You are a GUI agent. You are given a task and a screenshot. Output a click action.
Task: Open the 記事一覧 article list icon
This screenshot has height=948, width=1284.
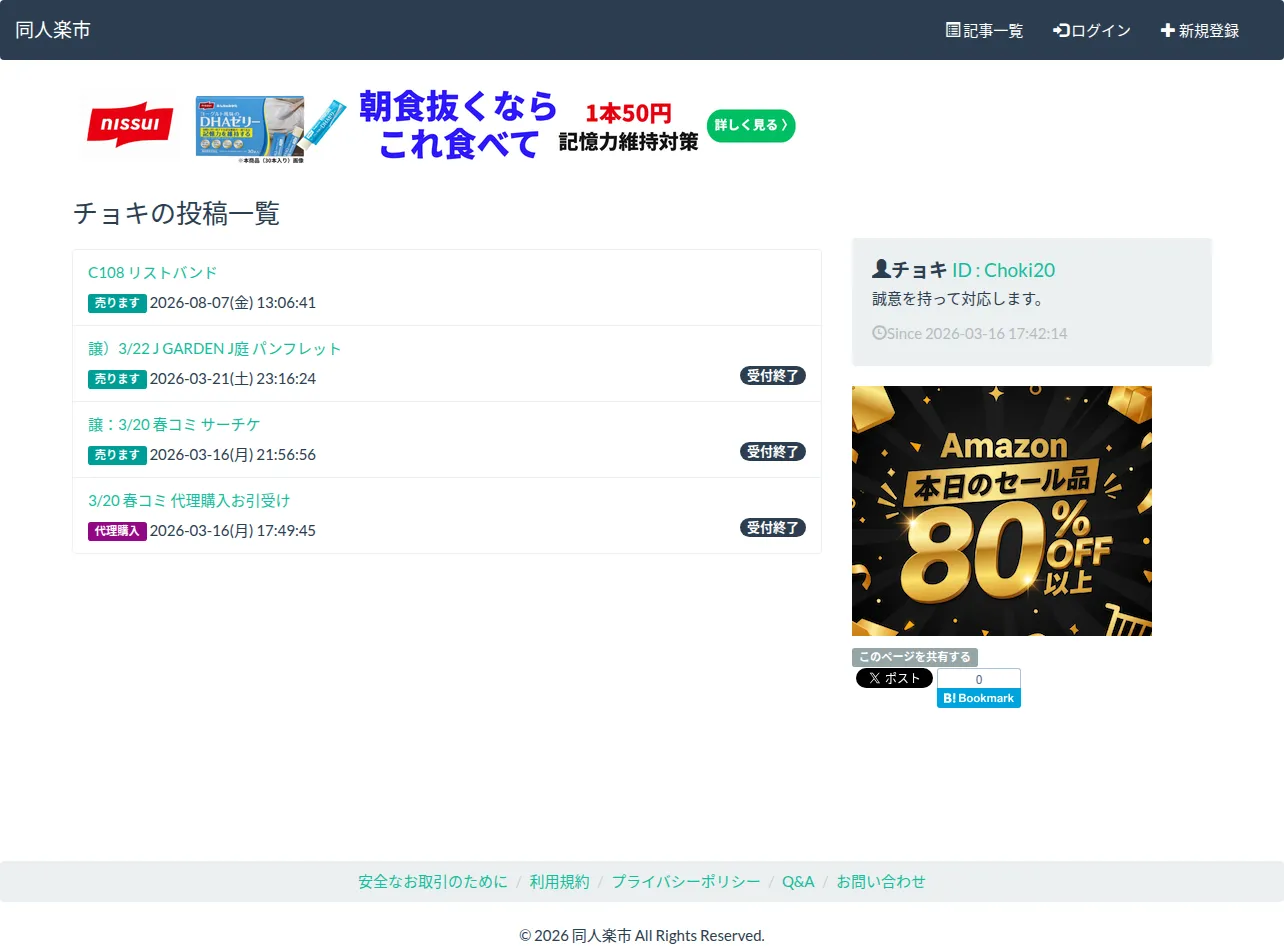[x=953, y=30]
